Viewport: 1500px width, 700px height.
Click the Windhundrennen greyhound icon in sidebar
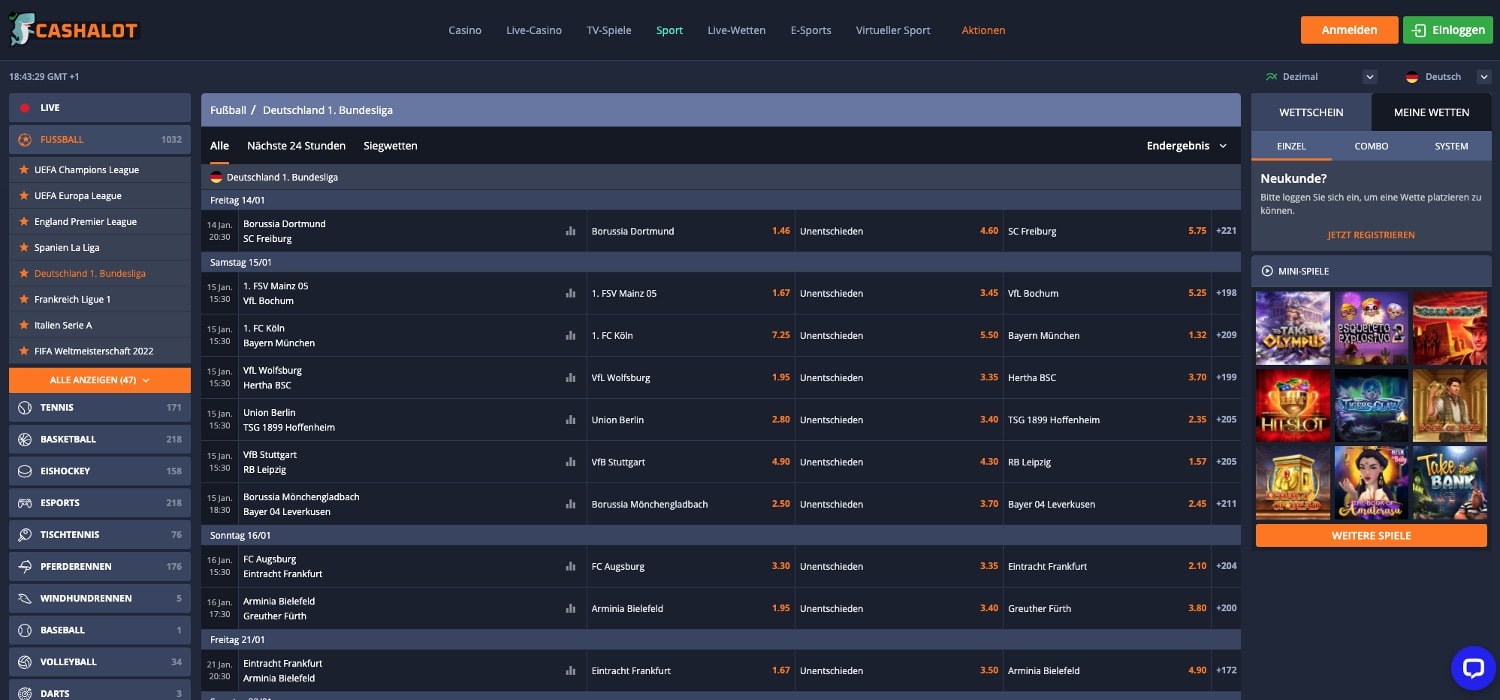click(25, 598)
